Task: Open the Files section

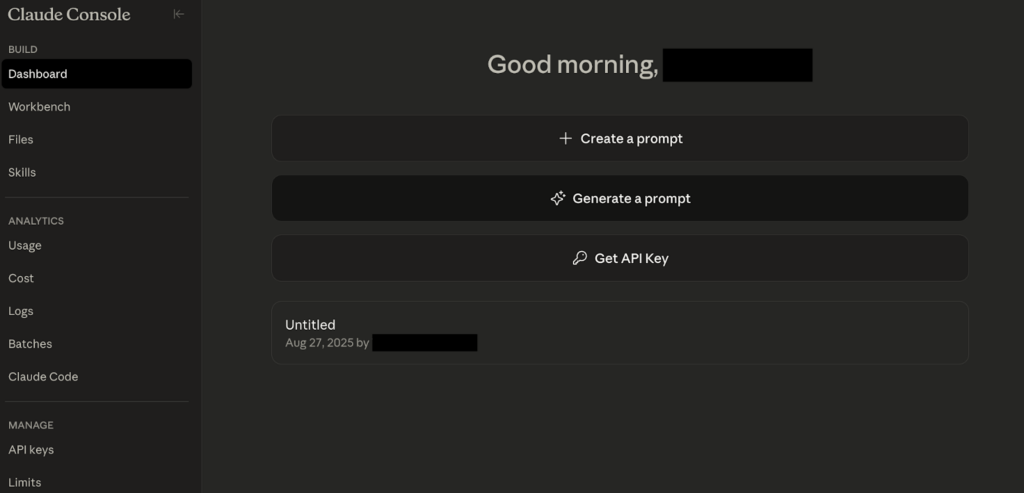Action: [21, 140]
